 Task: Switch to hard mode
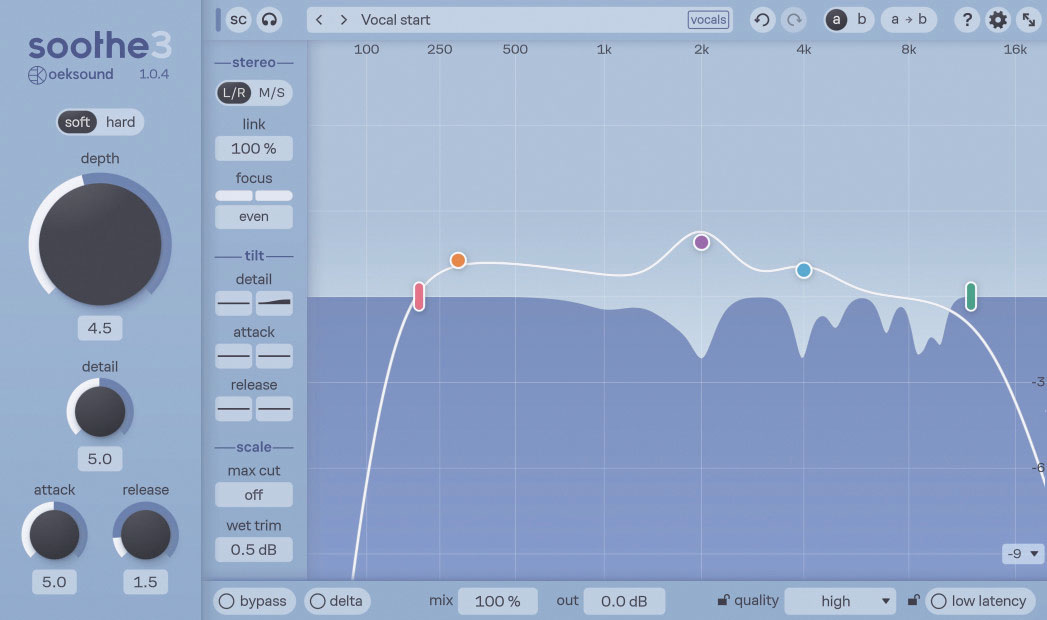point(120,122)
